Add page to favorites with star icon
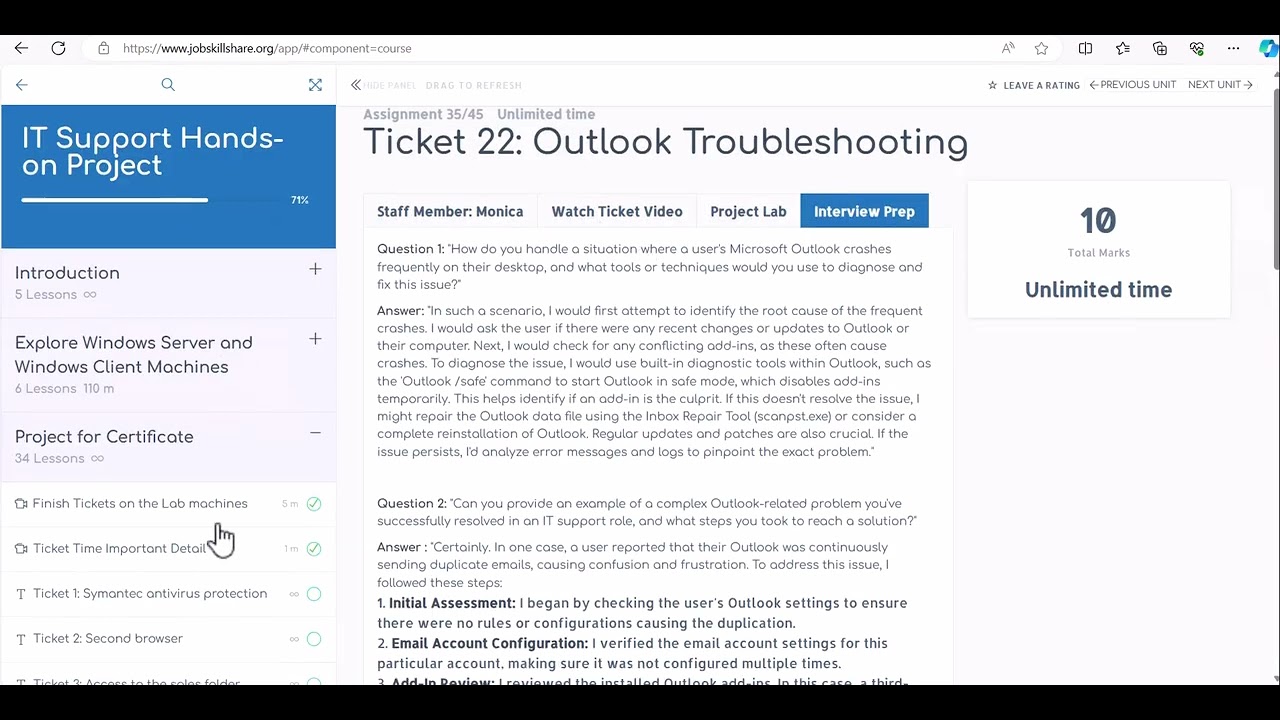The image size is (1280, 720). point(1041,48)
